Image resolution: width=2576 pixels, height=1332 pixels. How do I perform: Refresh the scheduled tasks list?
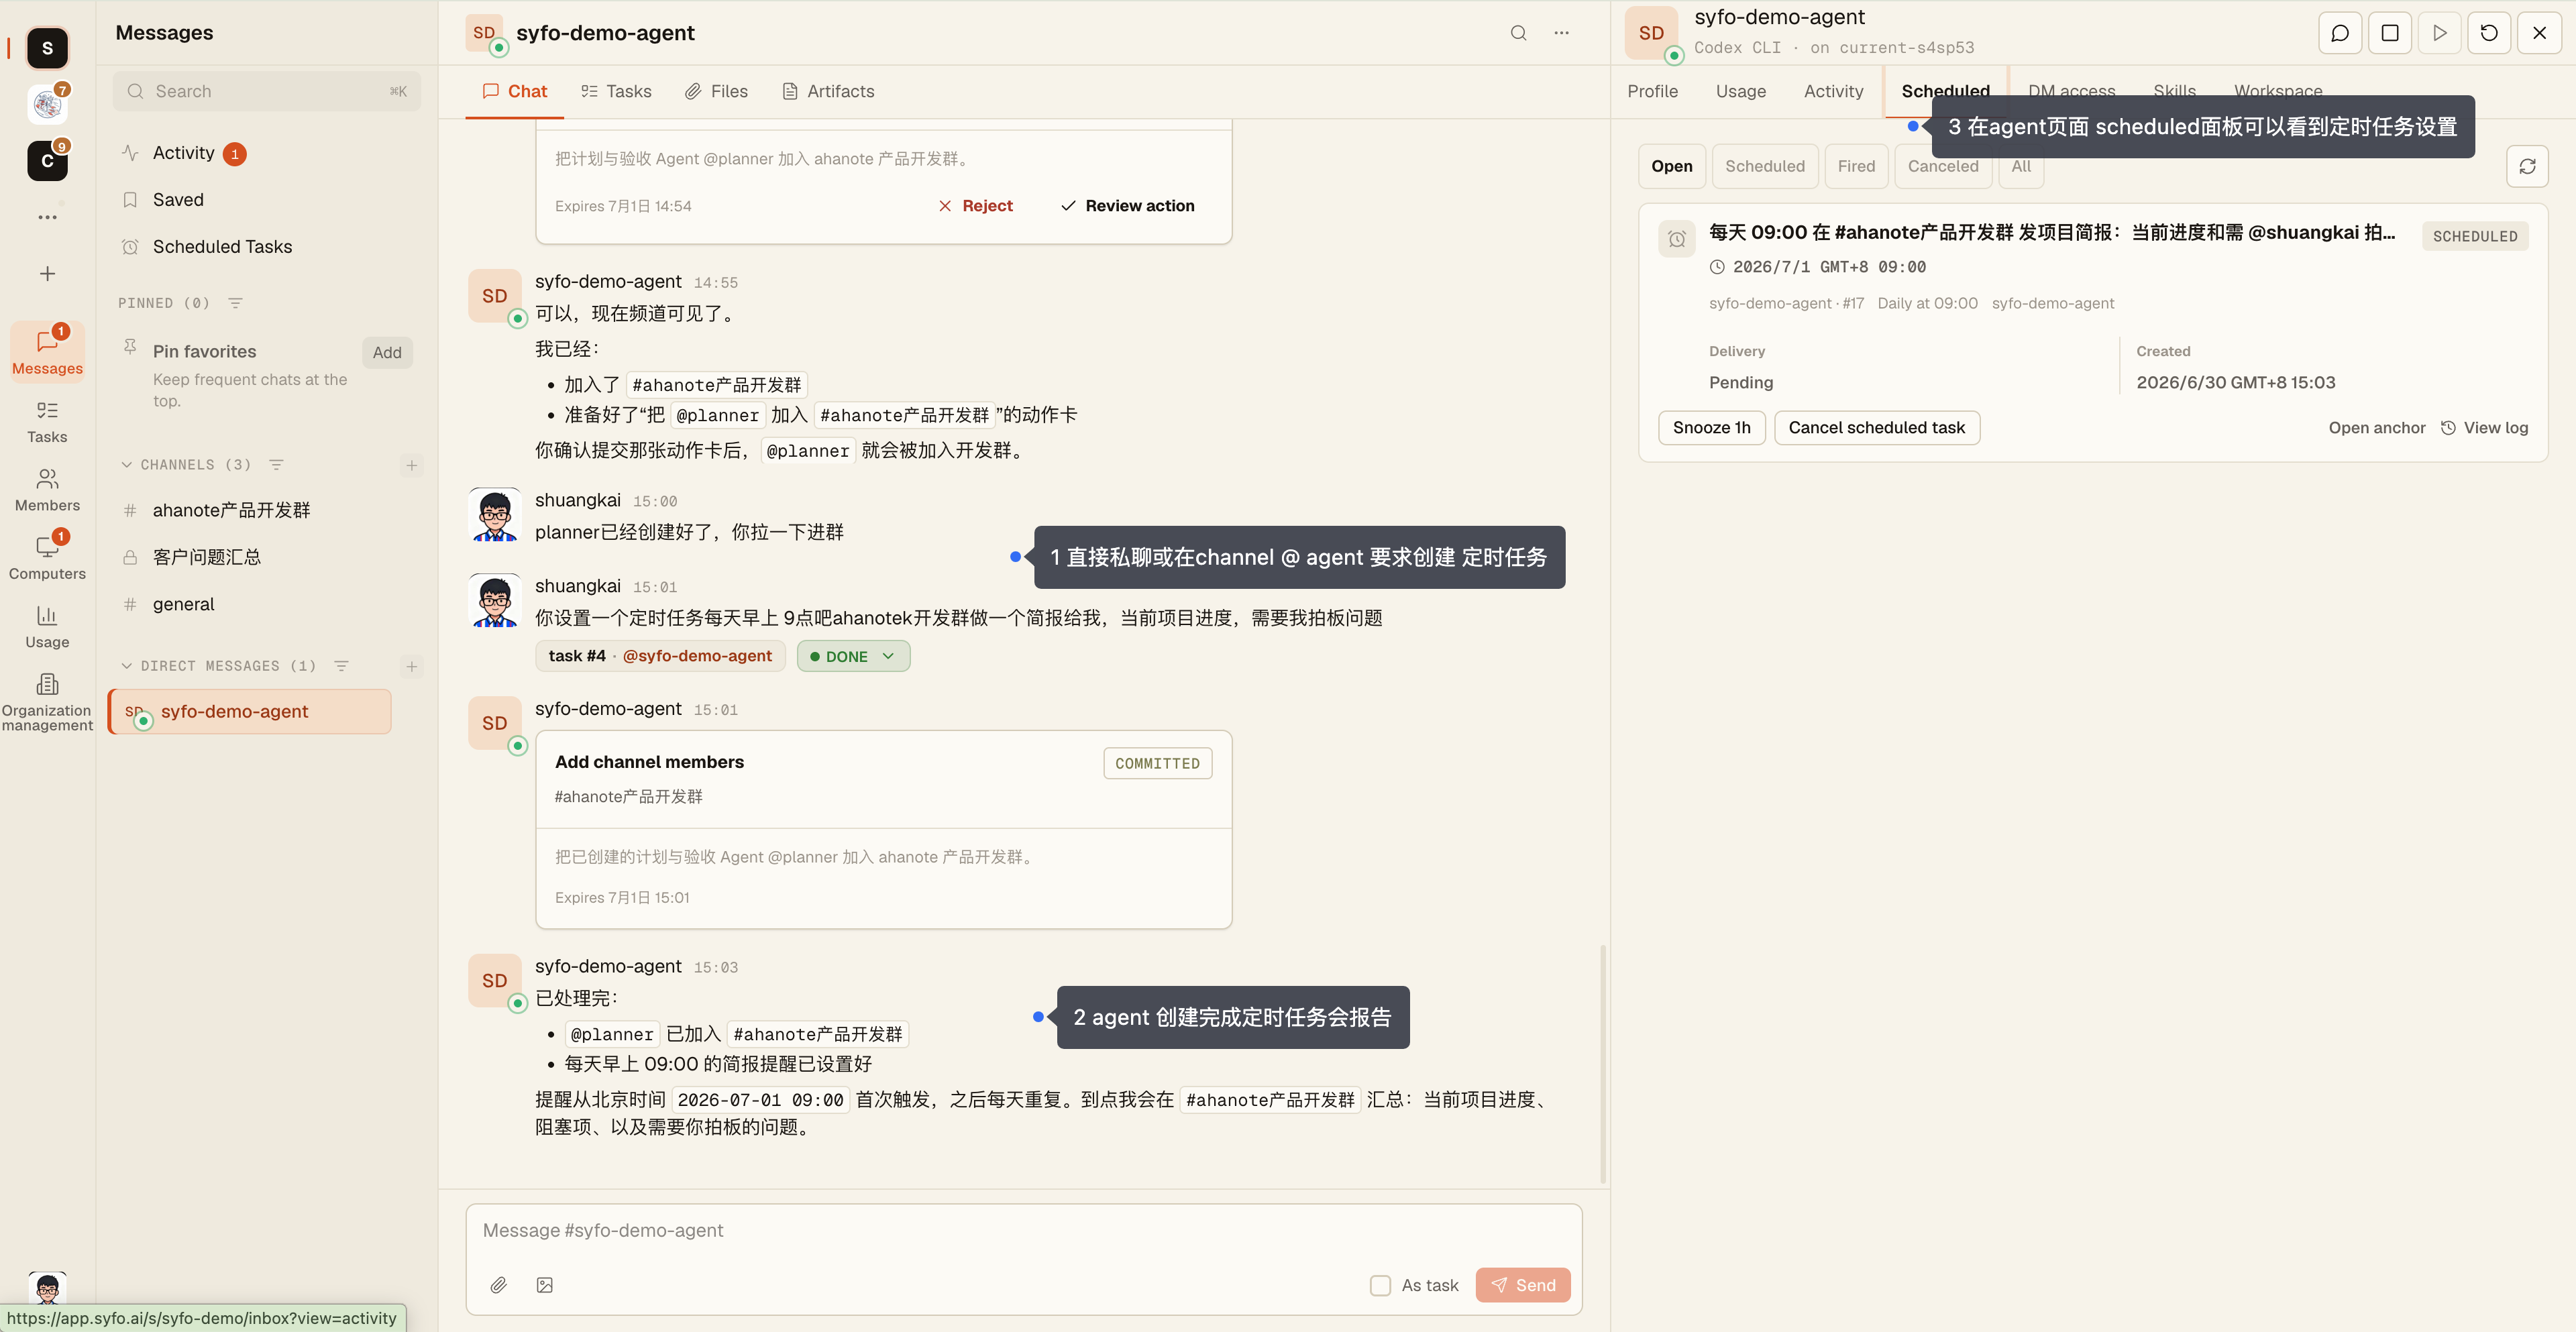coord(2527,166)
